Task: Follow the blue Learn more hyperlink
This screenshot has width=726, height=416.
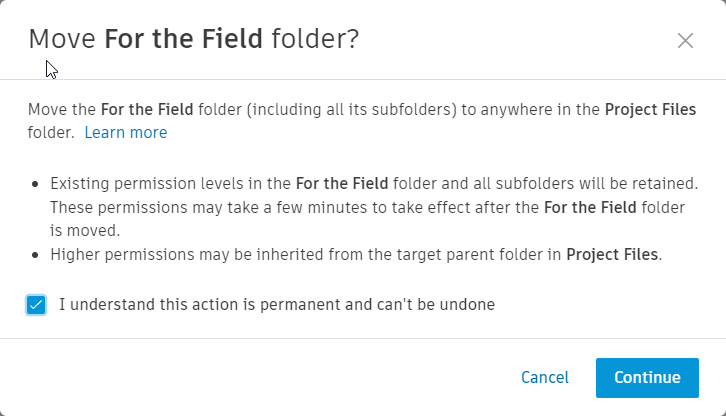Action: click(125, 132)
